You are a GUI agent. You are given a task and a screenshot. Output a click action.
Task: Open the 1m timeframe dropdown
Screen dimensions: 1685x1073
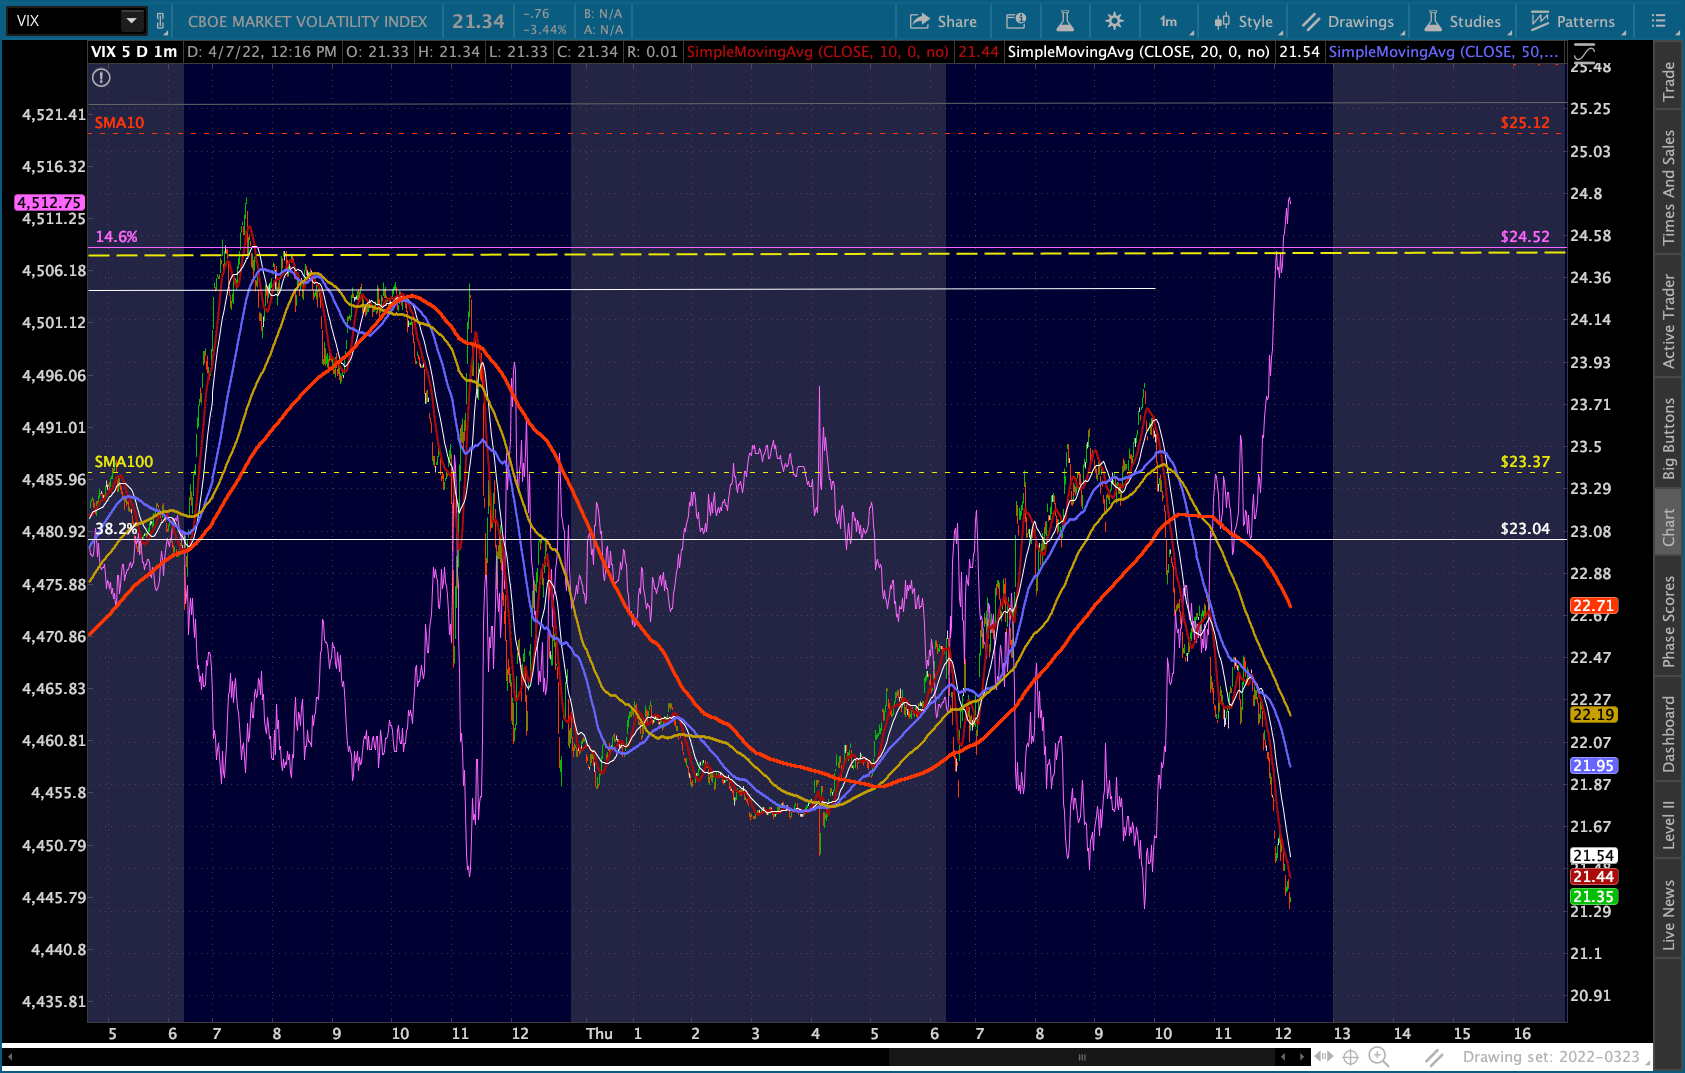coord(1169,21)
